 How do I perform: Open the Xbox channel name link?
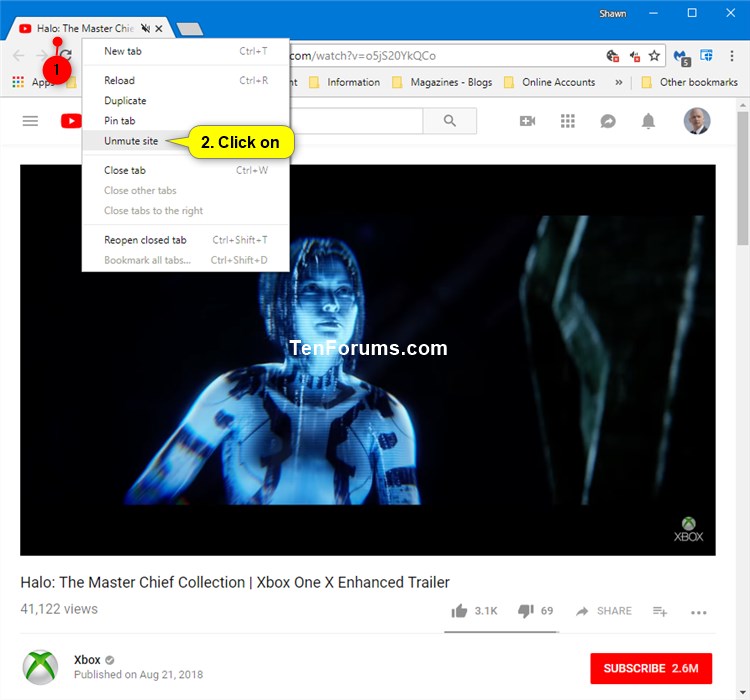(87, 660)
